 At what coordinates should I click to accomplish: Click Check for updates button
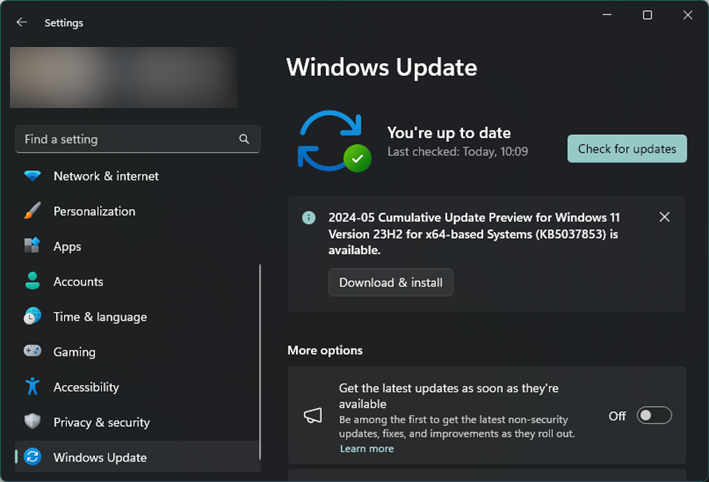click(627, 149)
